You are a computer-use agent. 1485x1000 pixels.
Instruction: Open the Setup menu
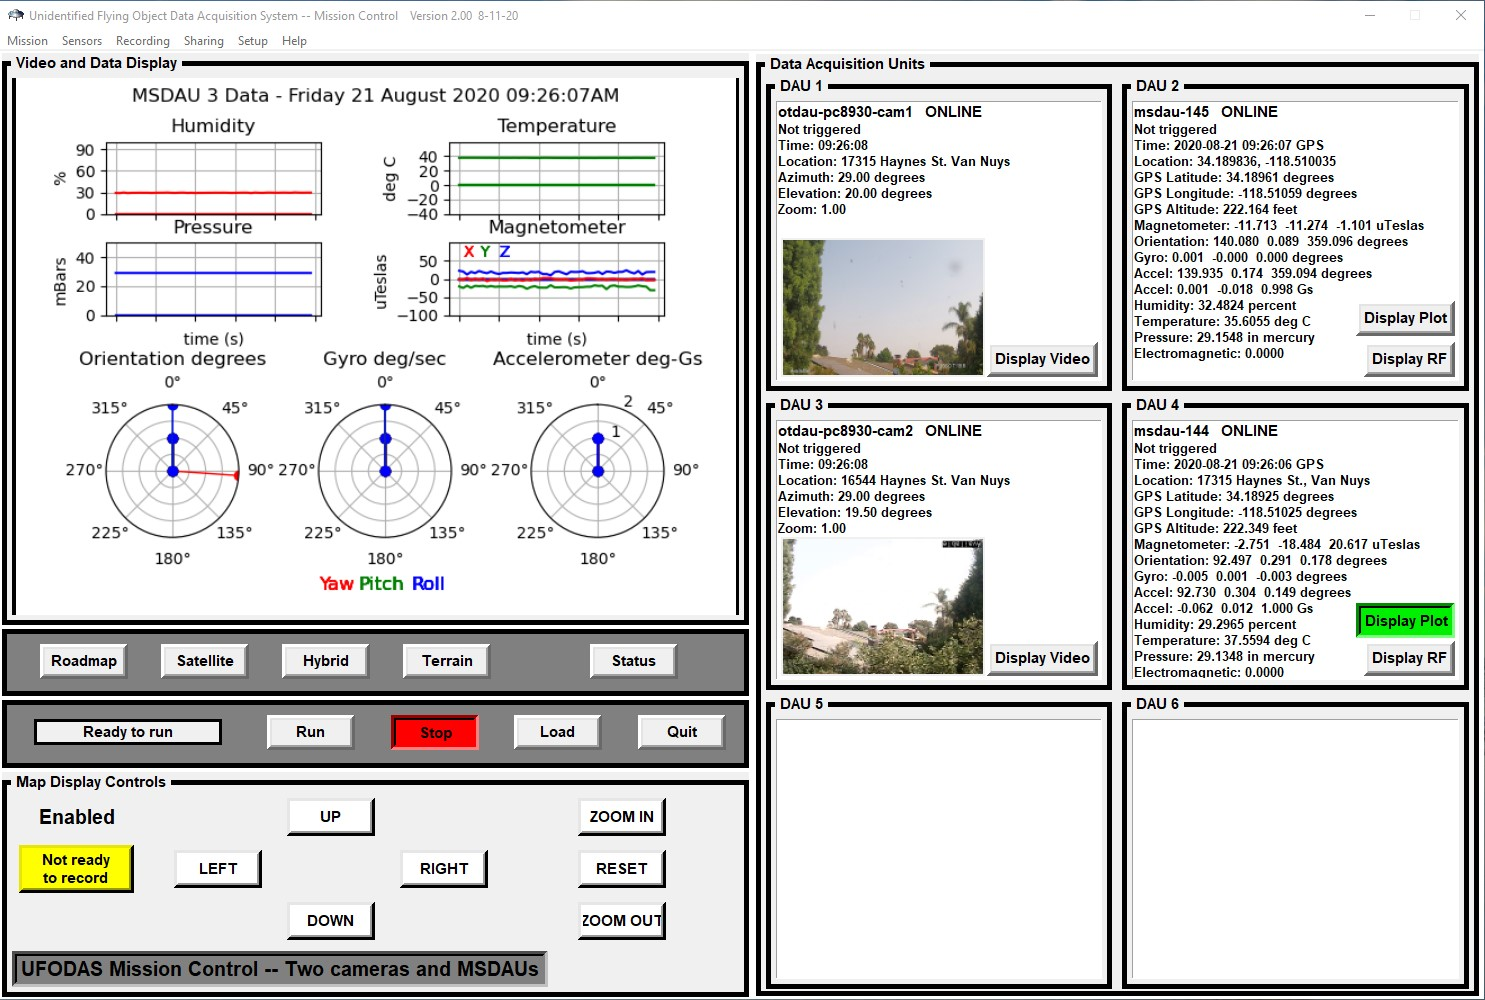point(253,41)
